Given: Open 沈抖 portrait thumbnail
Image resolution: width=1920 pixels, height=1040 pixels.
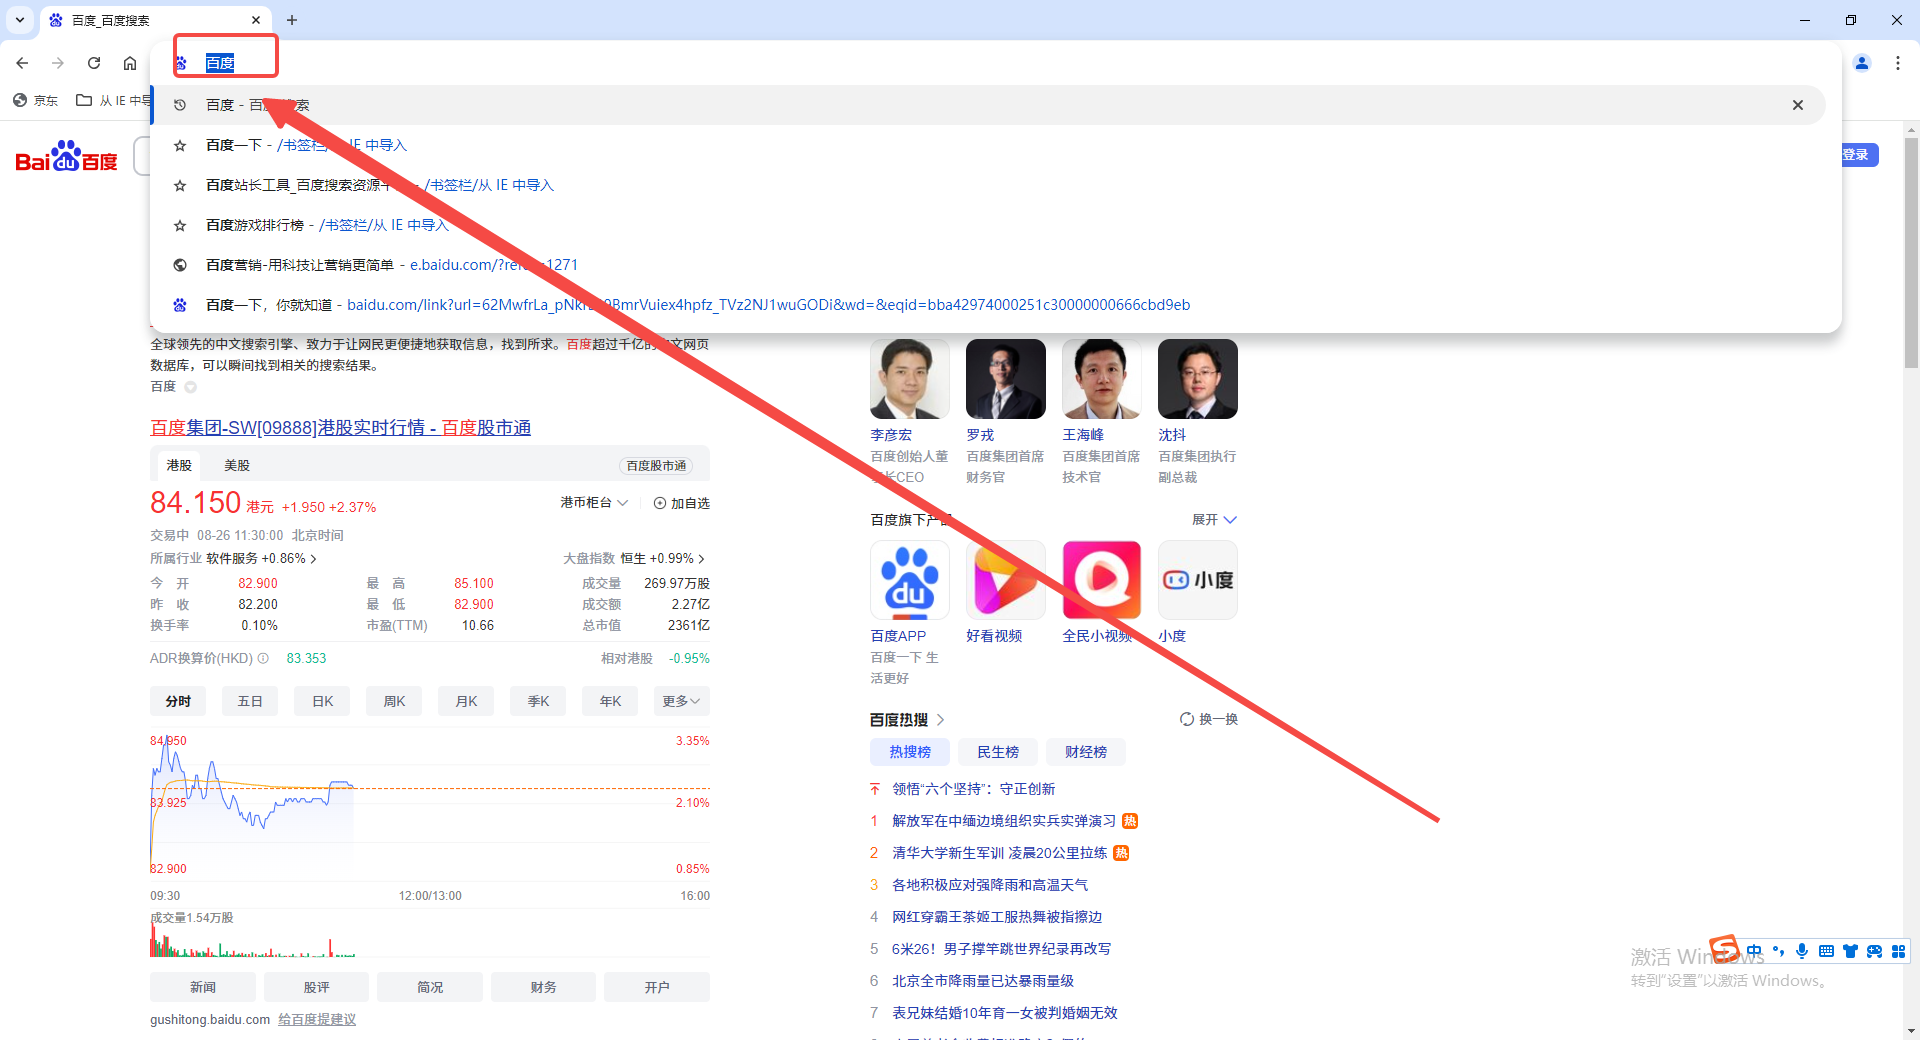Looking at the screenshot, I should click(x=1198, y=378).
